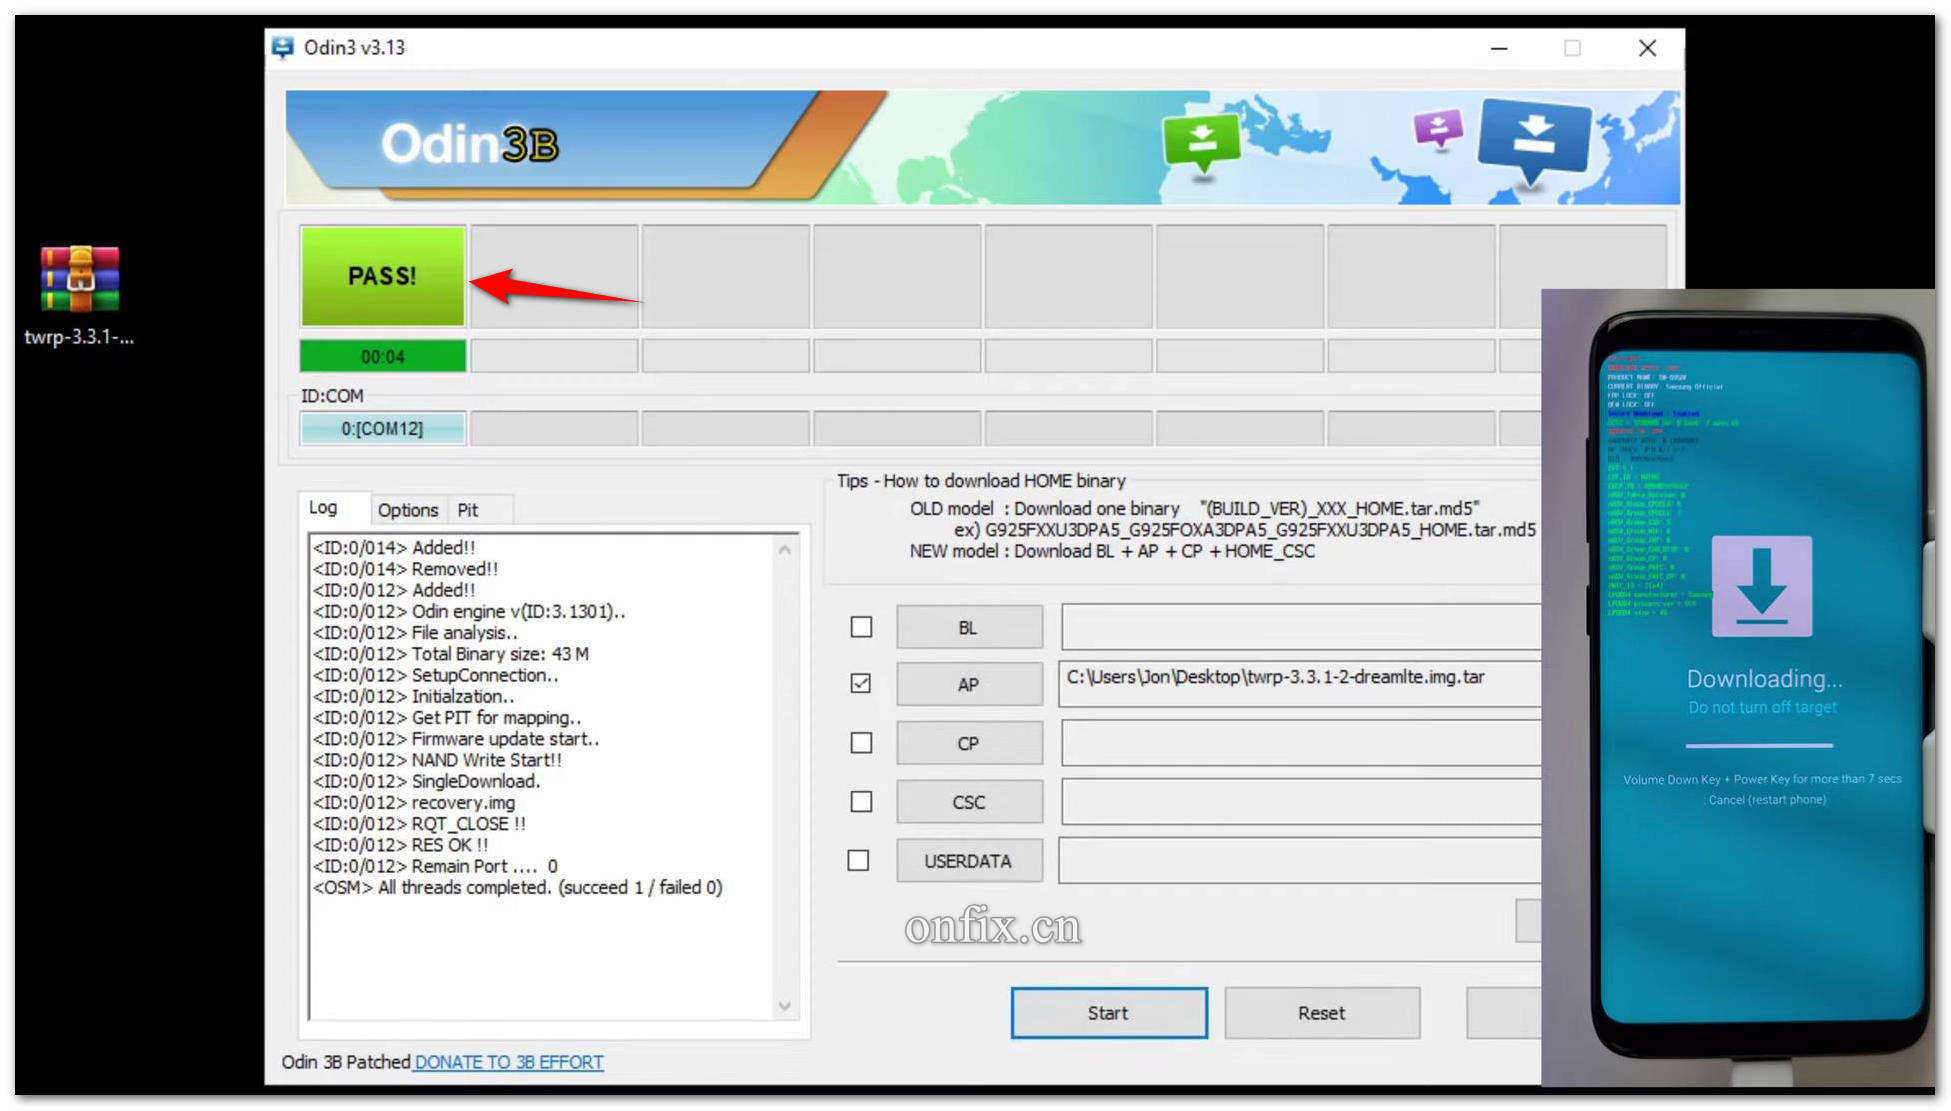Click the CP file path field

coord(1301,743)
